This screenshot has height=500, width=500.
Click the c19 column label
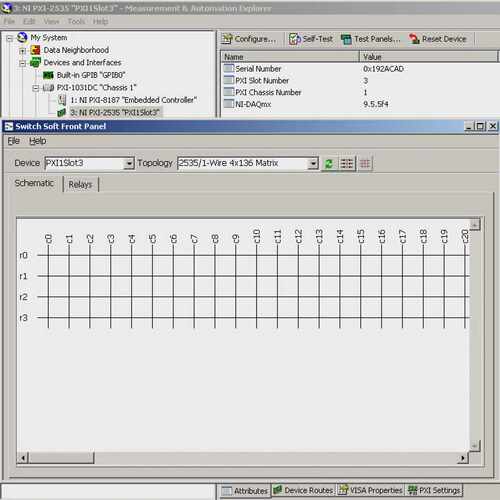click(444, 237)
